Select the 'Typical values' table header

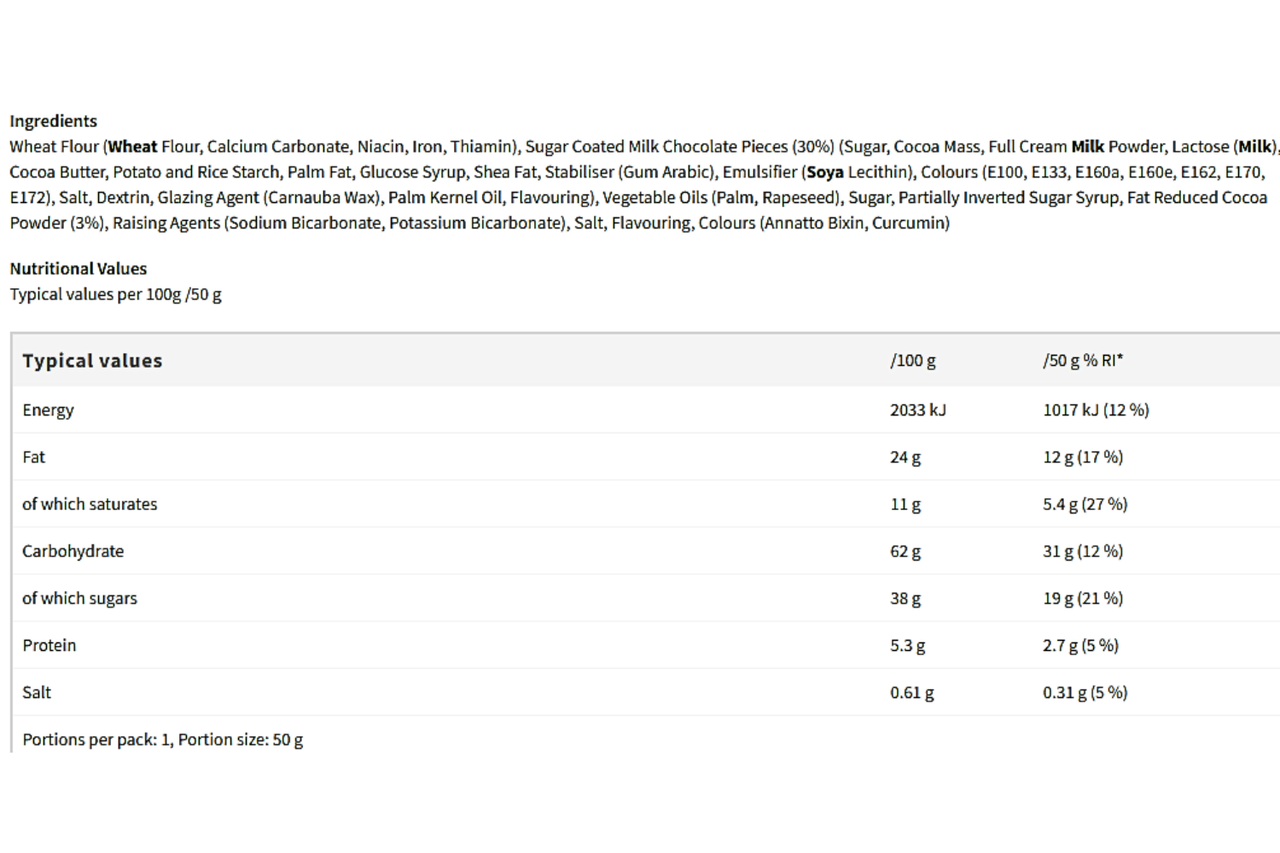pos(92,361)
